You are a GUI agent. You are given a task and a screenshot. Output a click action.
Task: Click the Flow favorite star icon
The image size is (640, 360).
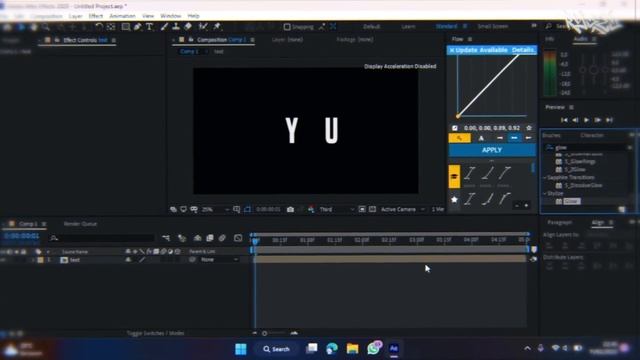pyautogui.click(x=529, y=128)
